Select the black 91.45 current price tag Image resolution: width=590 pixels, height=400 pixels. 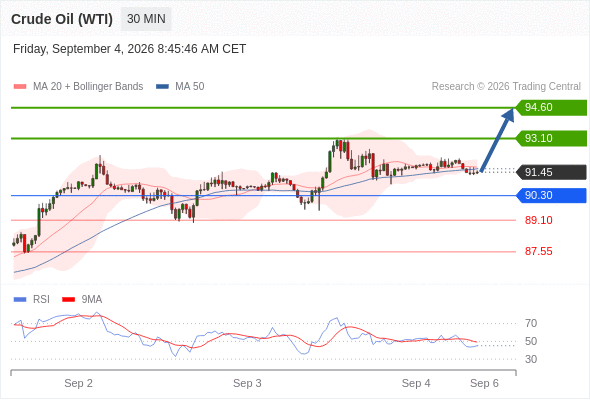tap(551, 172)
